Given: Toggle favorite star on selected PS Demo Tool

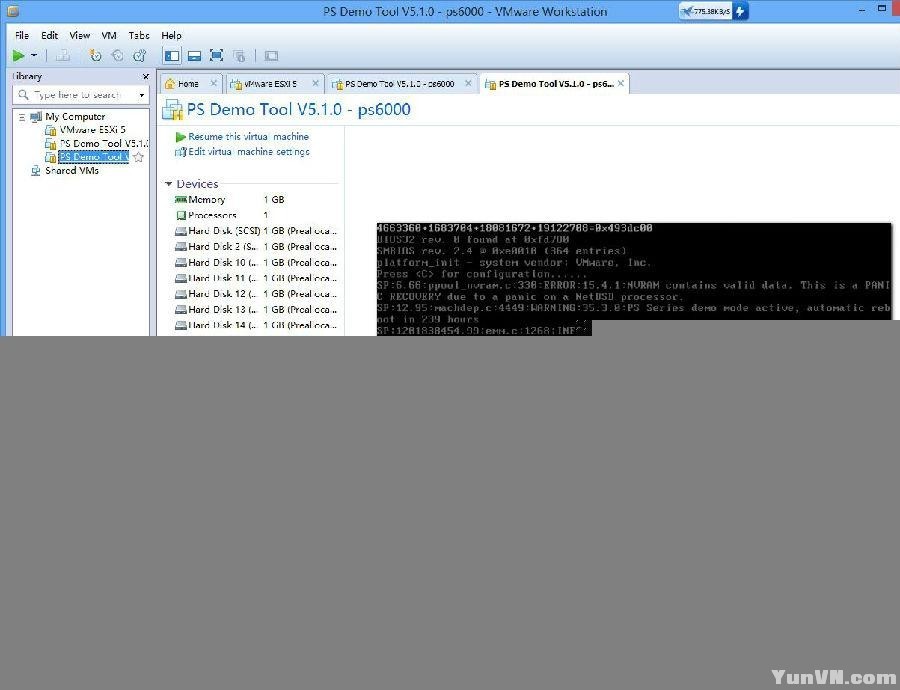Looking at the screenshot, I should click(138, 157).
